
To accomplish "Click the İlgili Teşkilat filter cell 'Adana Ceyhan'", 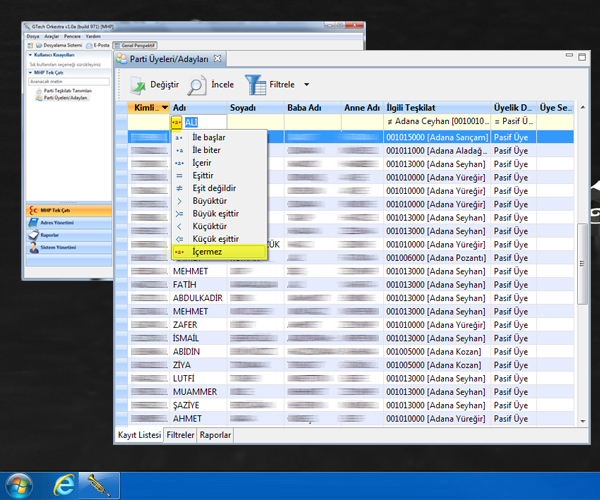I will pyautogui.click(x=437, y=122).
